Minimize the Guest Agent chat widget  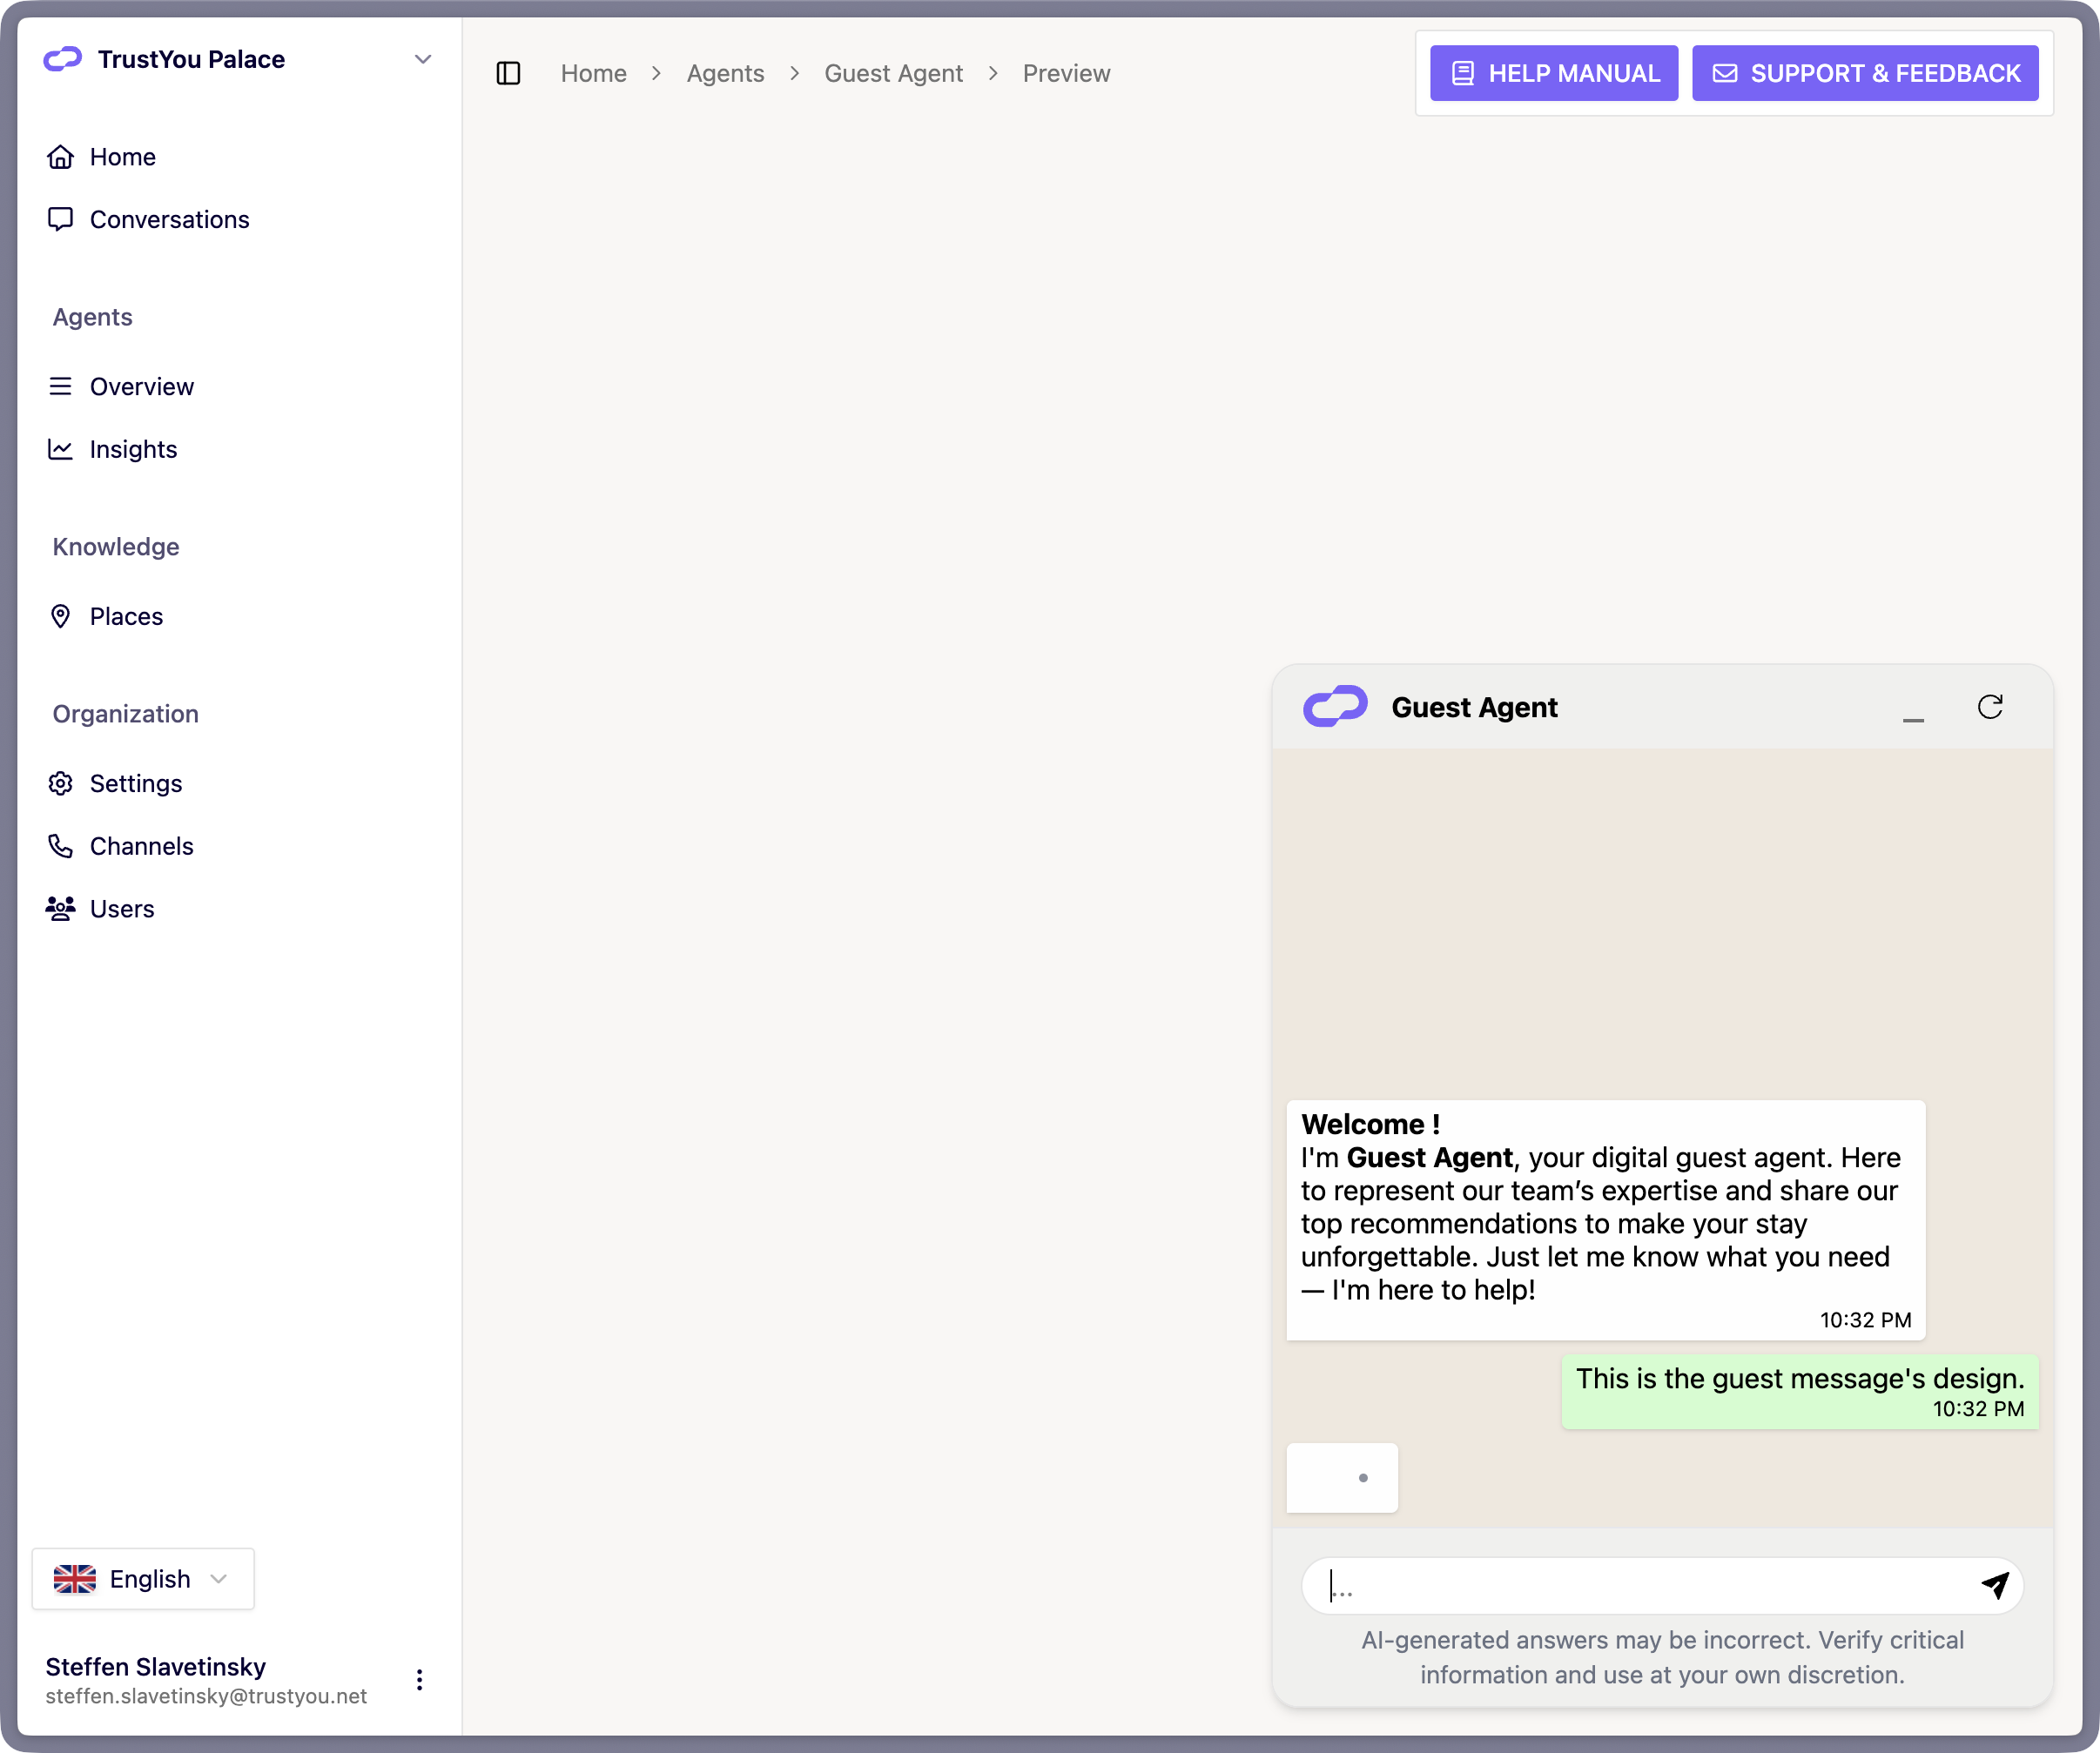(1913, 718)
